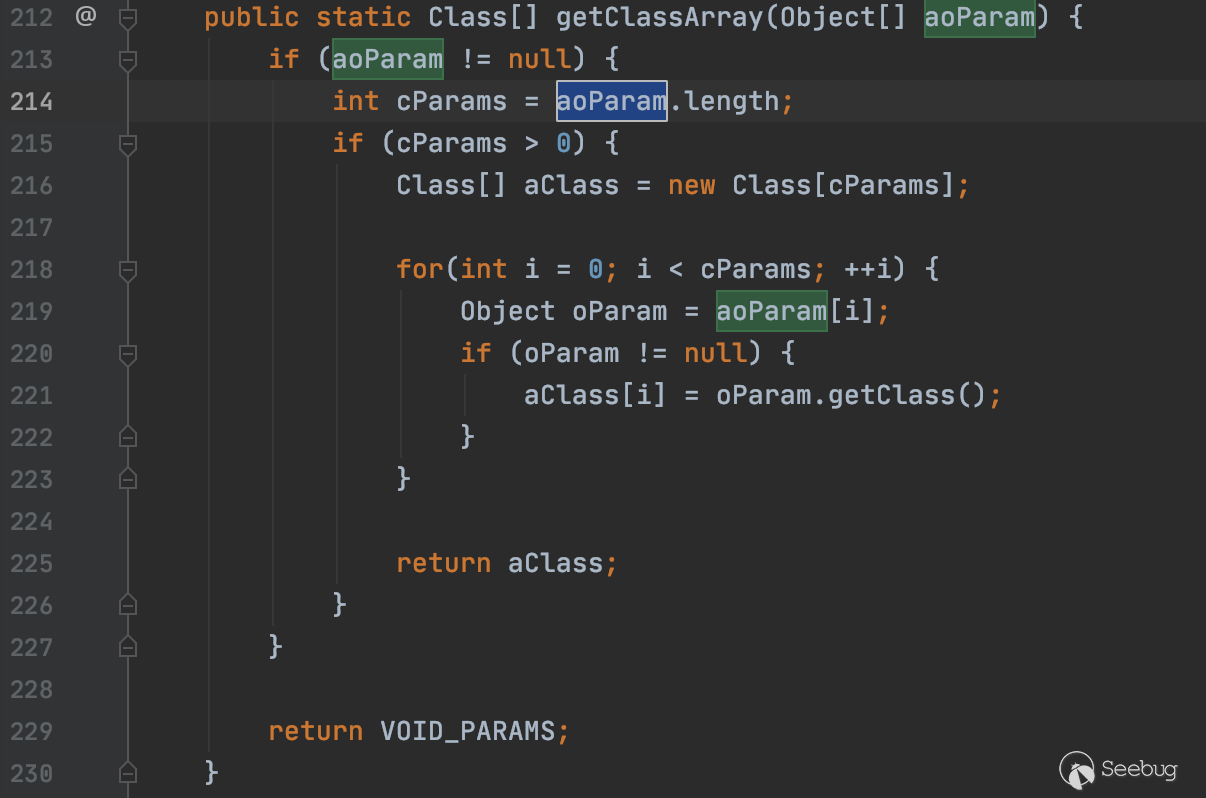Collapse the for loop fold at line 218
Screen dimensions: 1206x798
tap(127, 270)
